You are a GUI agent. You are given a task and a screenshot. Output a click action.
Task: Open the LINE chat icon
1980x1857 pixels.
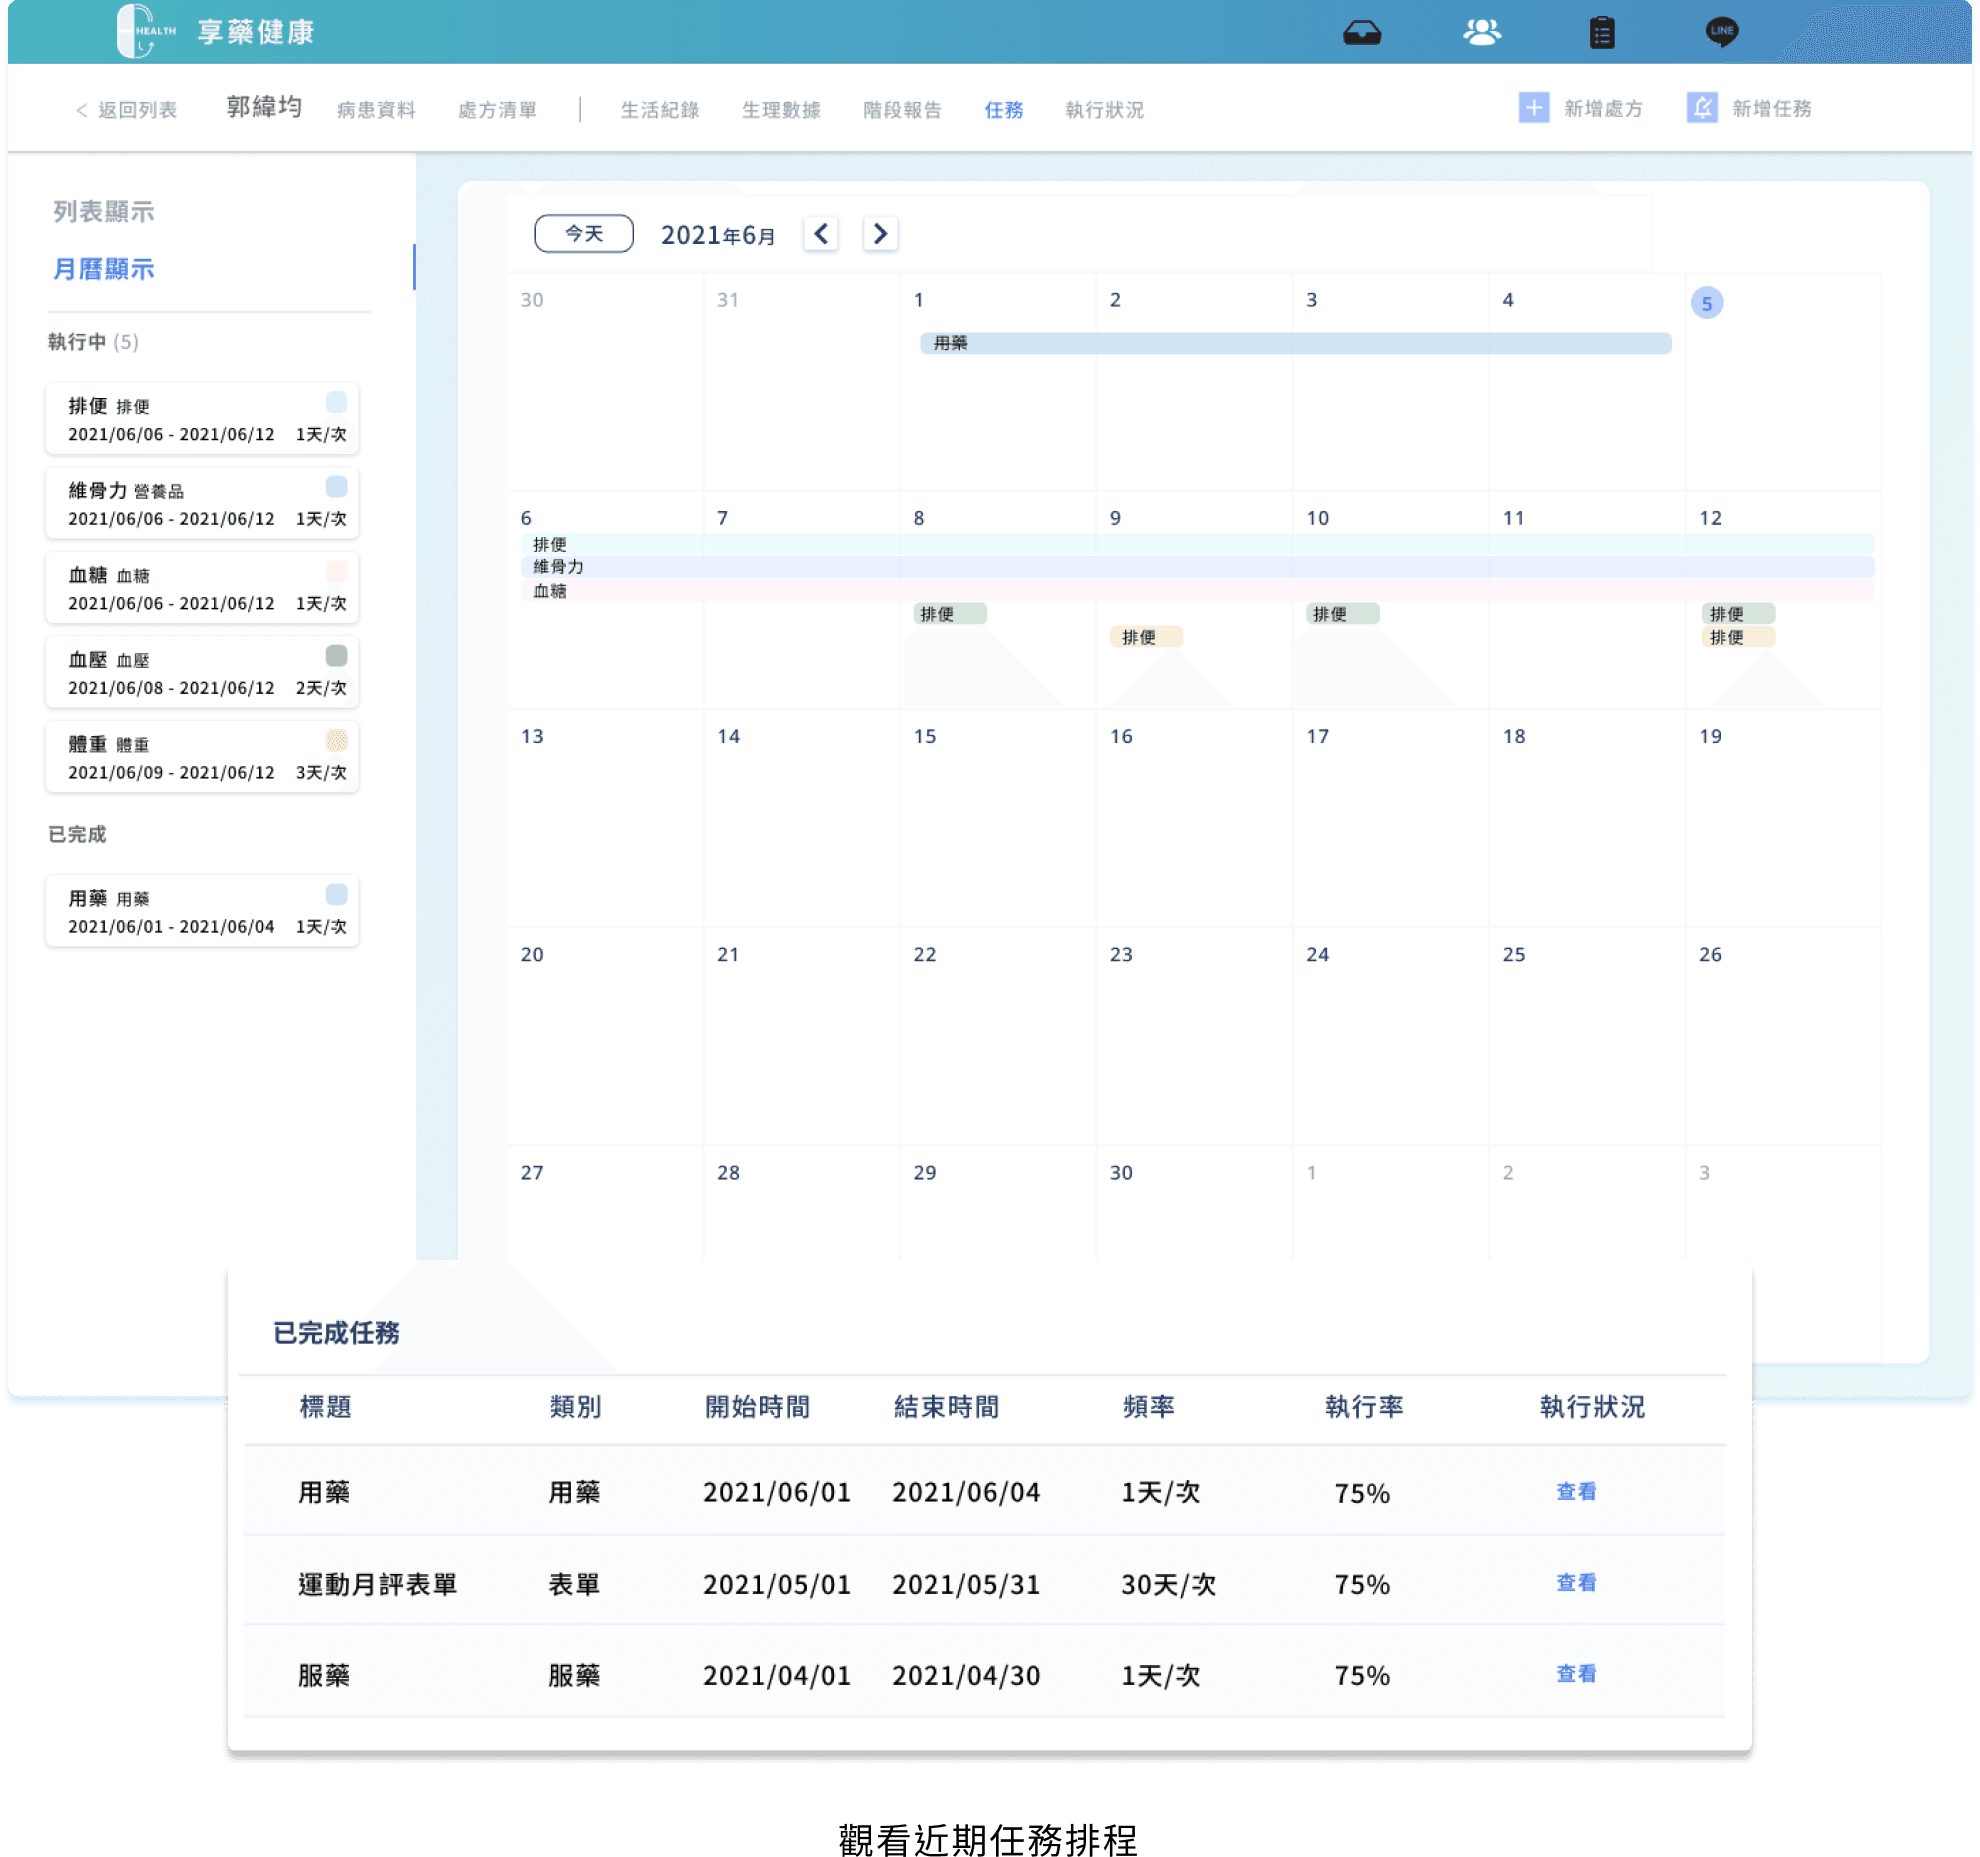click(x=1721, y=32)
